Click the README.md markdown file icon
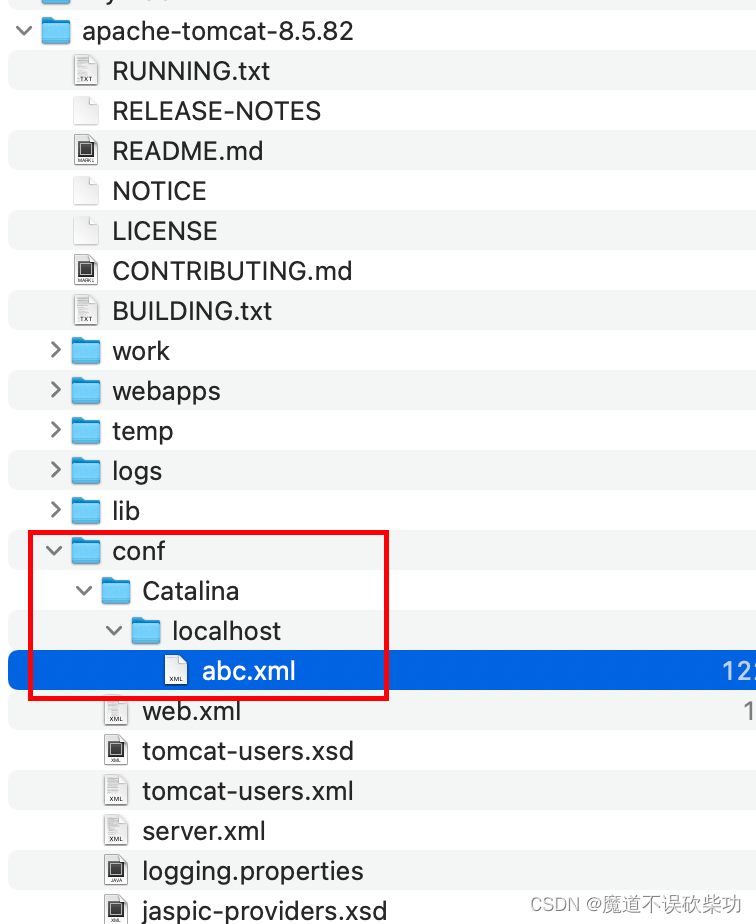Image resolution: width=756 pixels, height=924 pixels. (x=85, y=150)
